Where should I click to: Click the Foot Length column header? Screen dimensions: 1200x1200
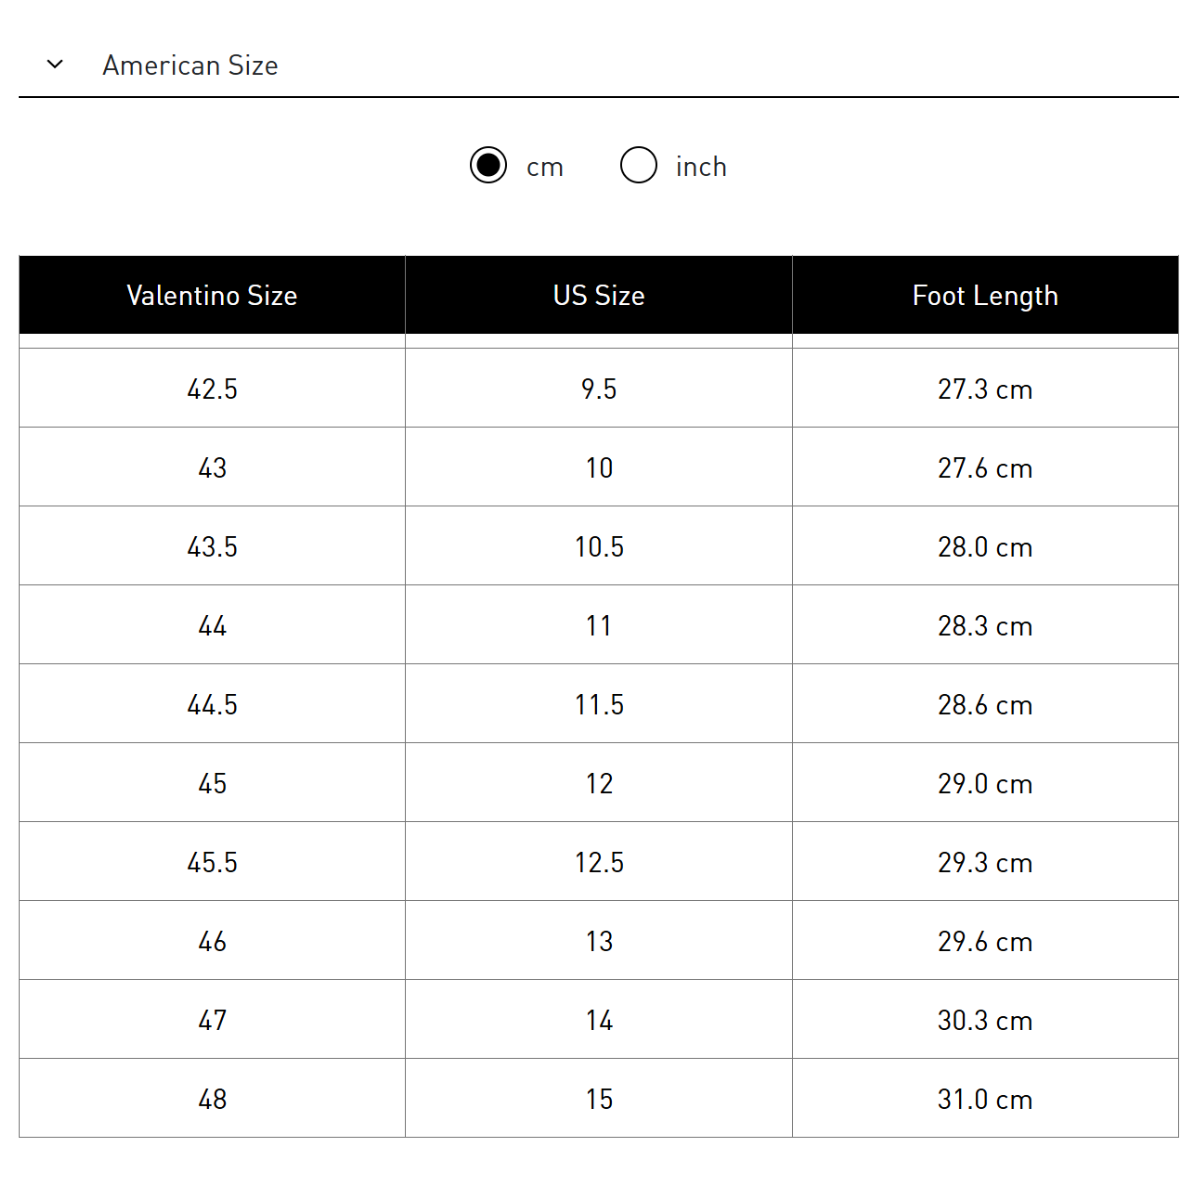tap(985, 295)
